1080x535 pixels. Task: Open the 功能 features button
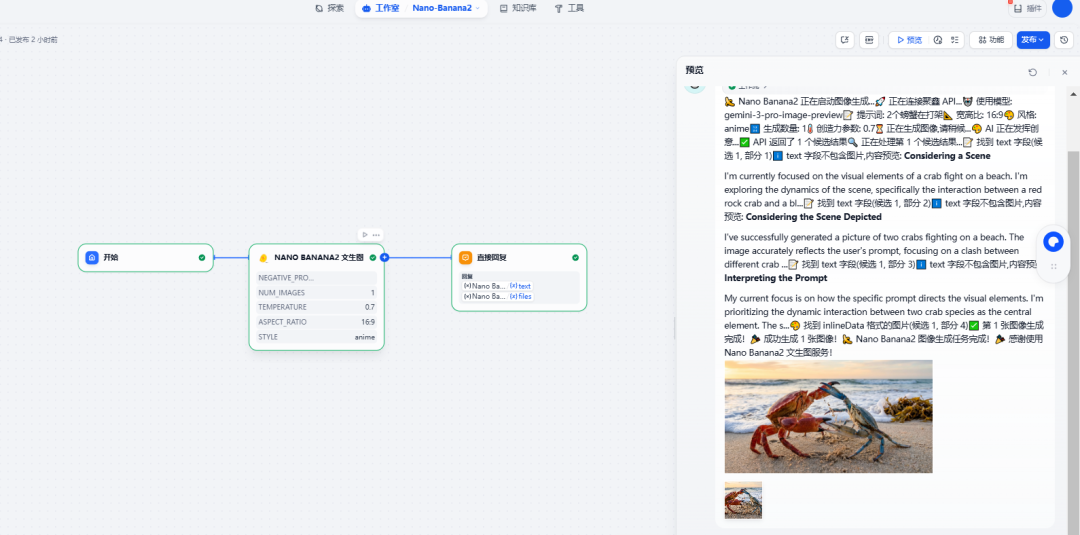(990, 40)
